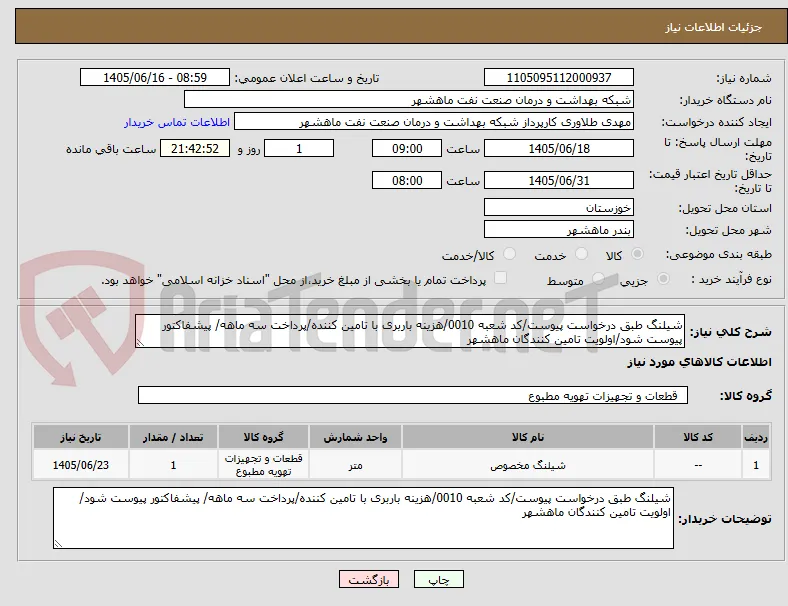Select the متوسط purchase type radio

tap(598, 279)
